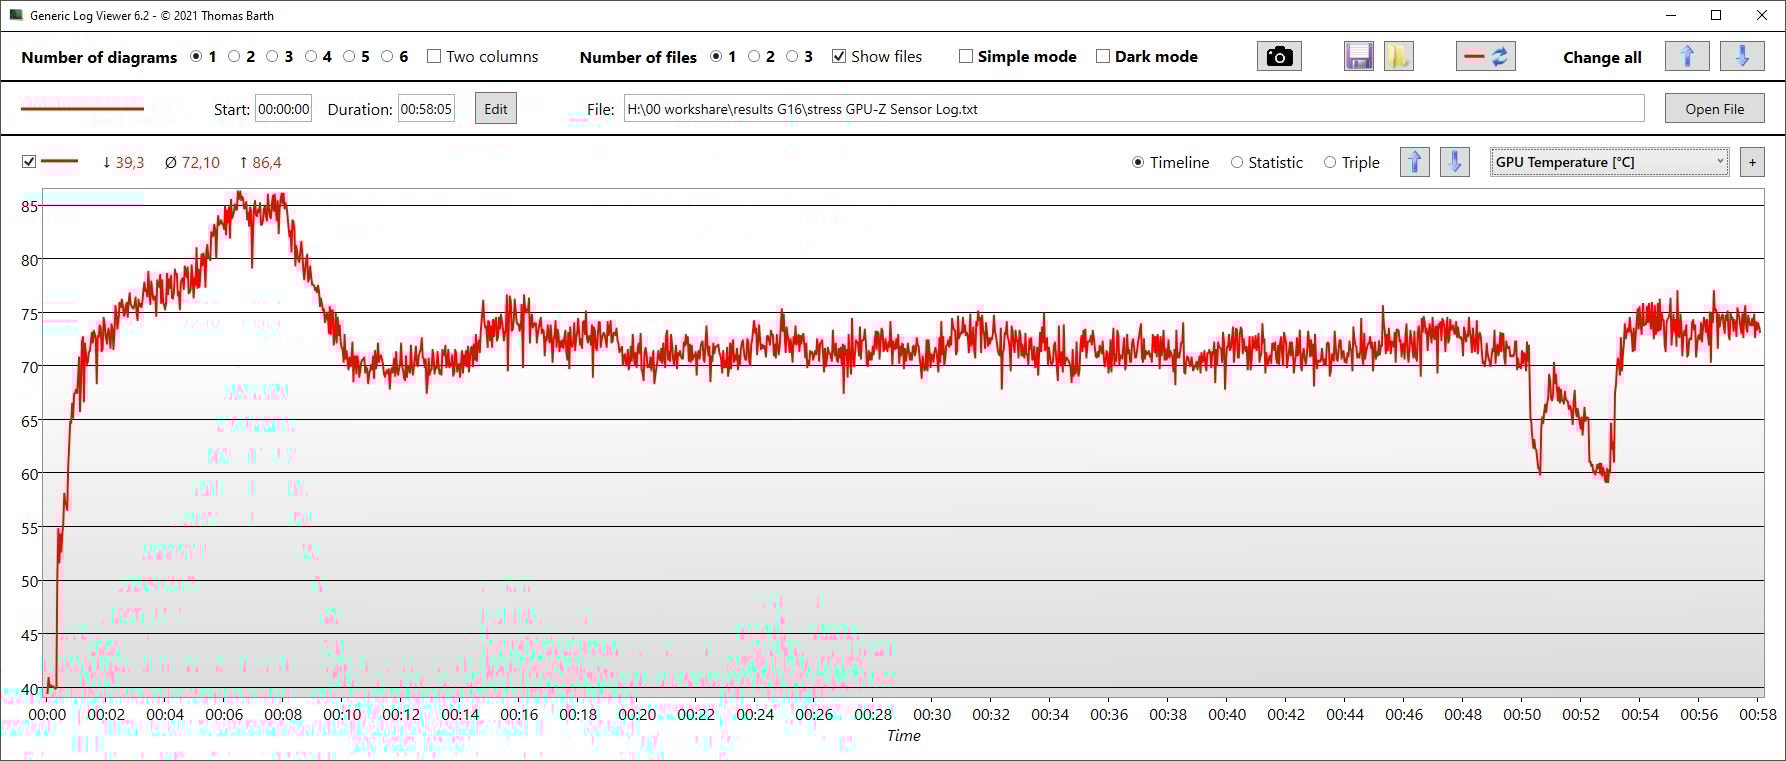Open the yellow folder icon in the toolbar
1786x761 pixels.
pyautogui.click(x=1399, y=57)
